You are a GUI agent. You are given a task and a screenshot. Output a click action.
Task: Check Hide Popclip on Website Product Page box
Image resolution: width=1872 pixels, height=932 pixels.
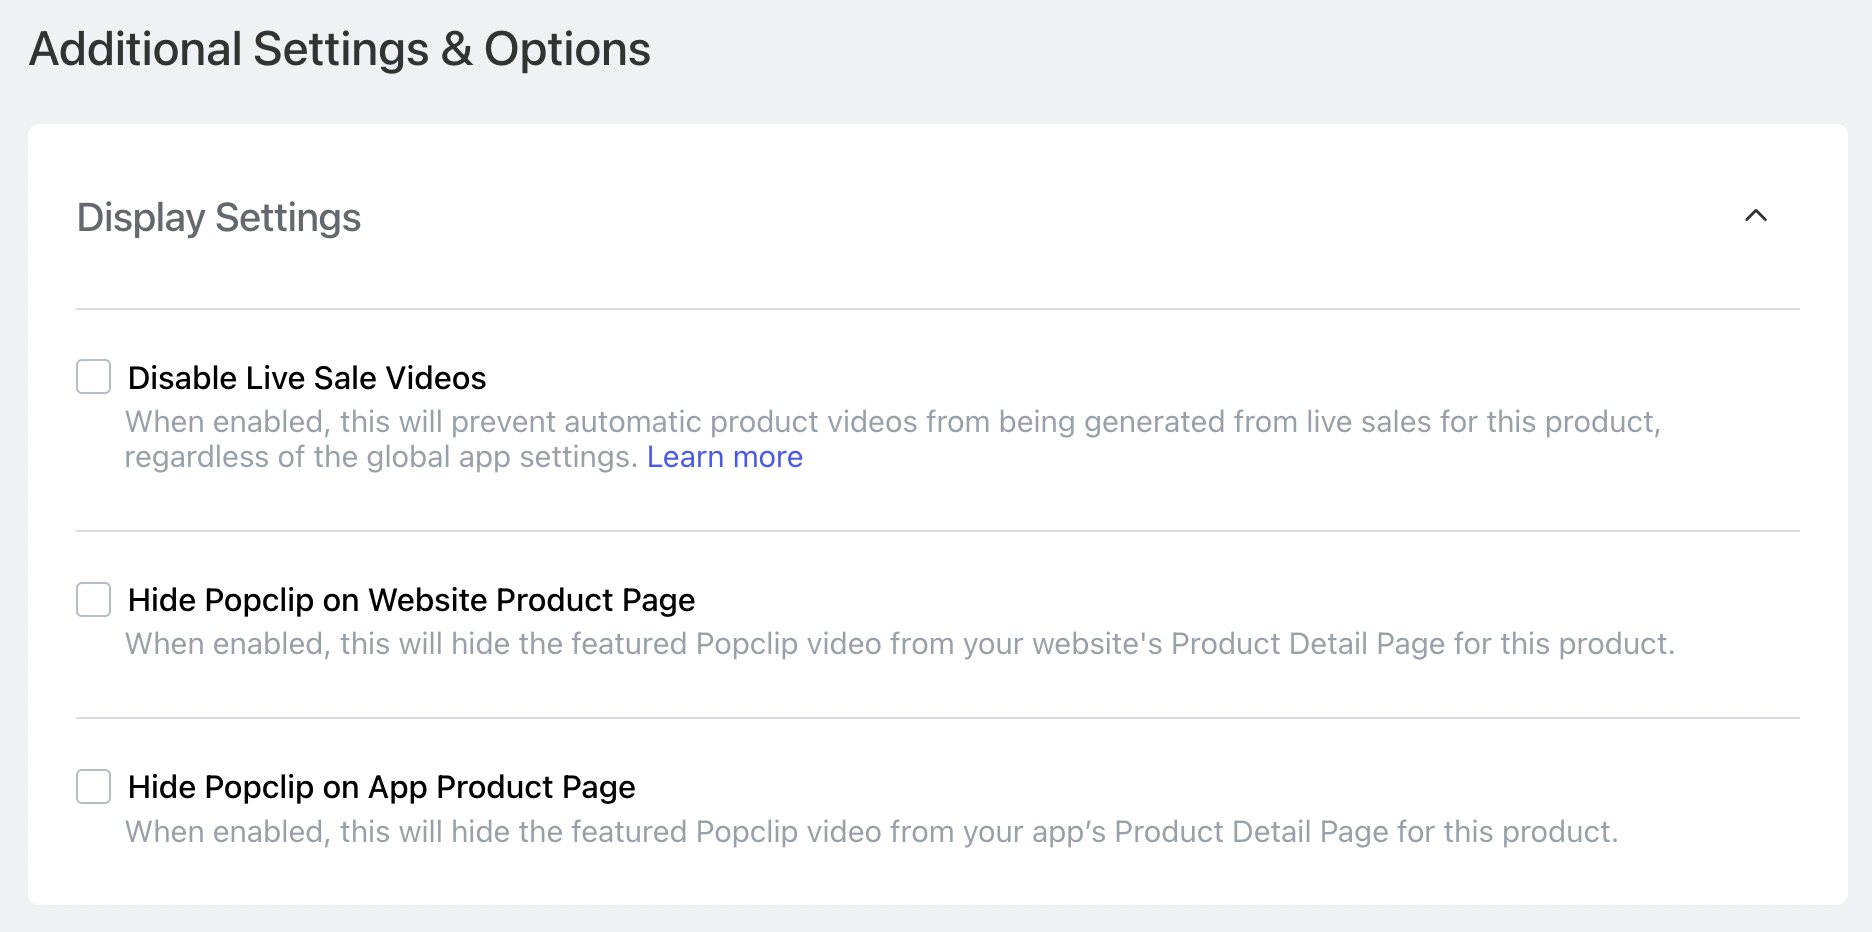[94, 600]
